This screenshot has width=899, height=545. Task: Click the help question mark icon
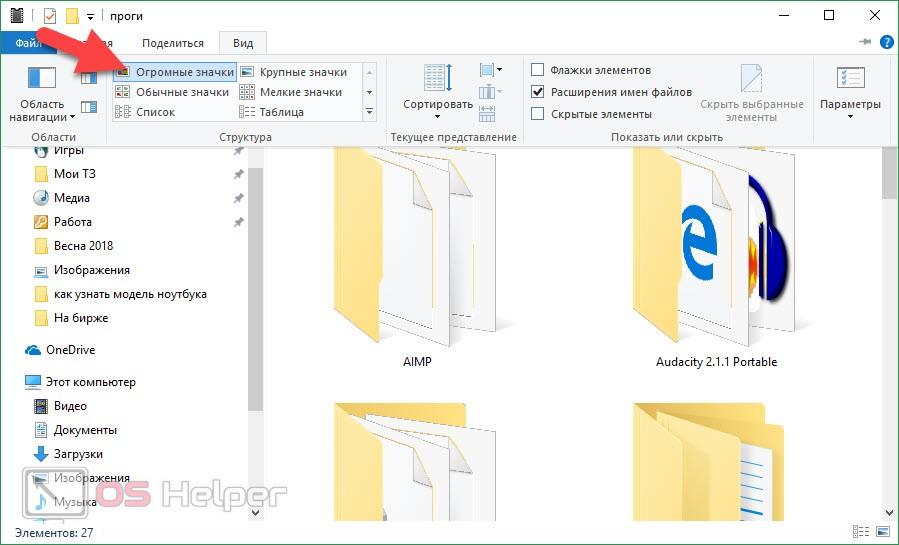(x=886, y=43)
